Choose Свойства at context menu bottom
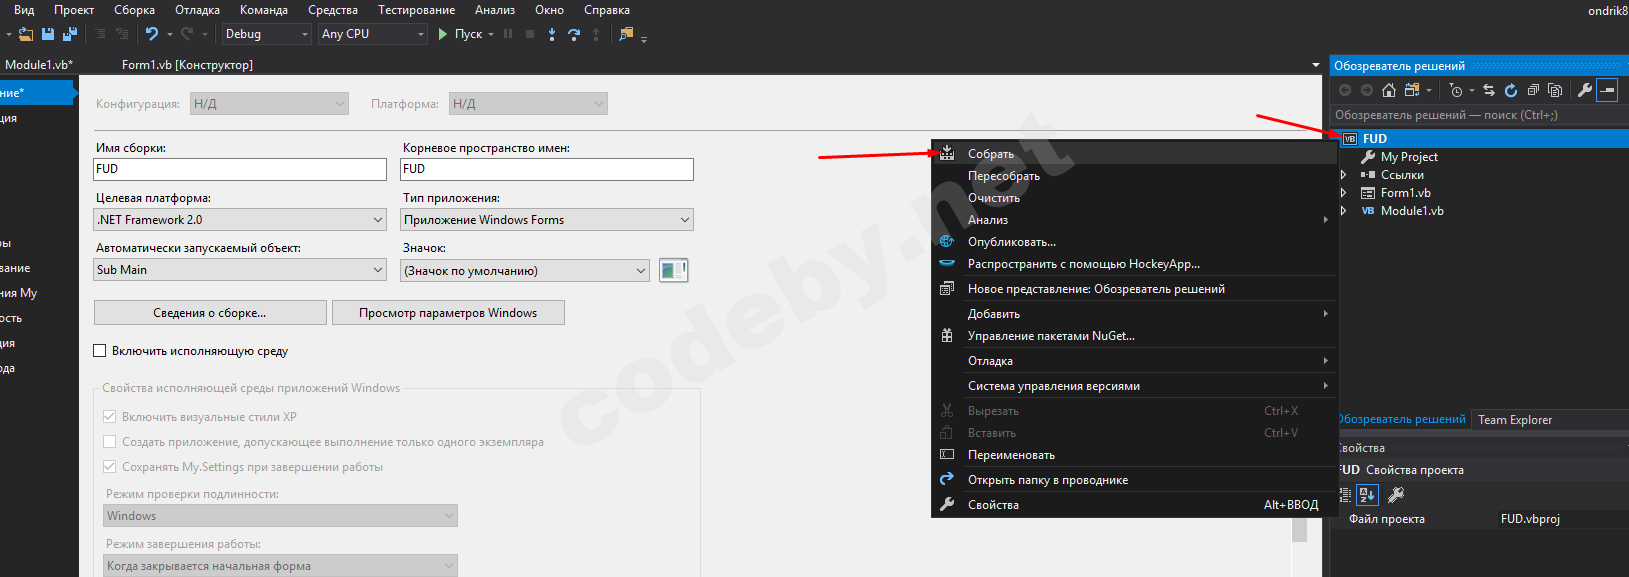 pos(1134,505)
